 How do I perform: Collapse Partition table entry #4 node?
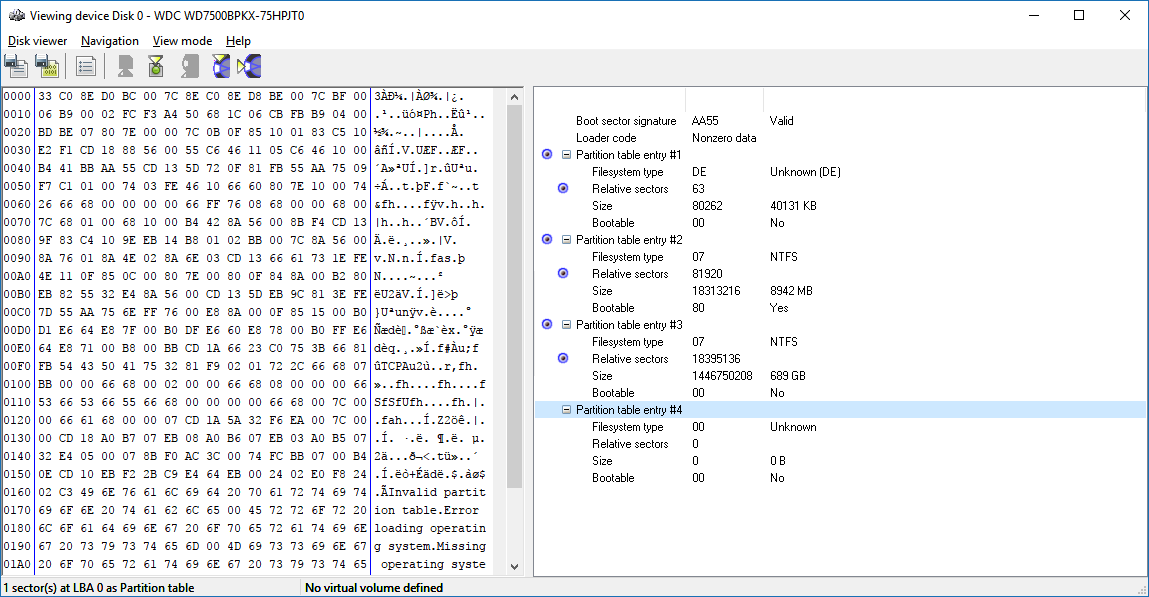click(x=566, y=410)
